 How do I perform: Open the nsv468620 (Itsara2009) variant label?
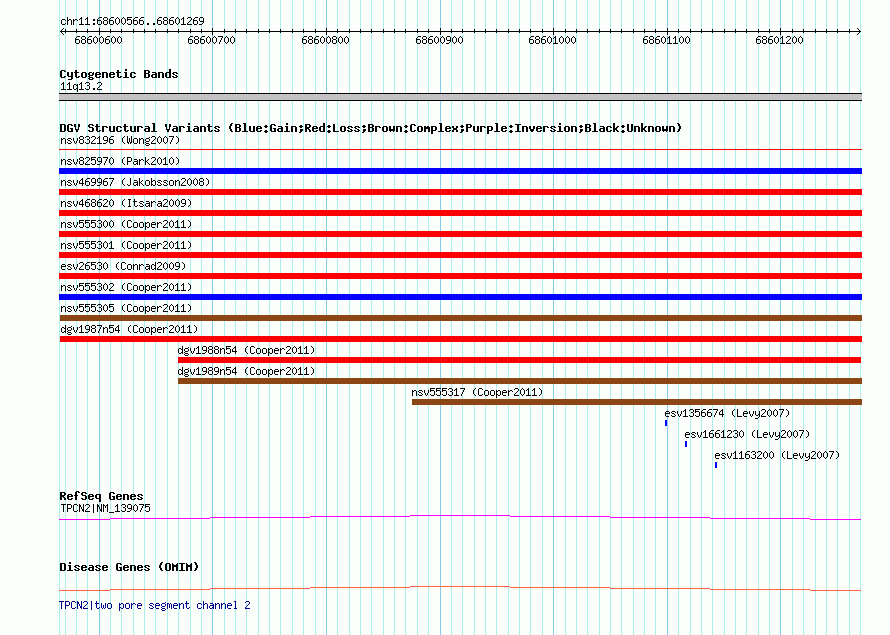click(x=126, y=203)
